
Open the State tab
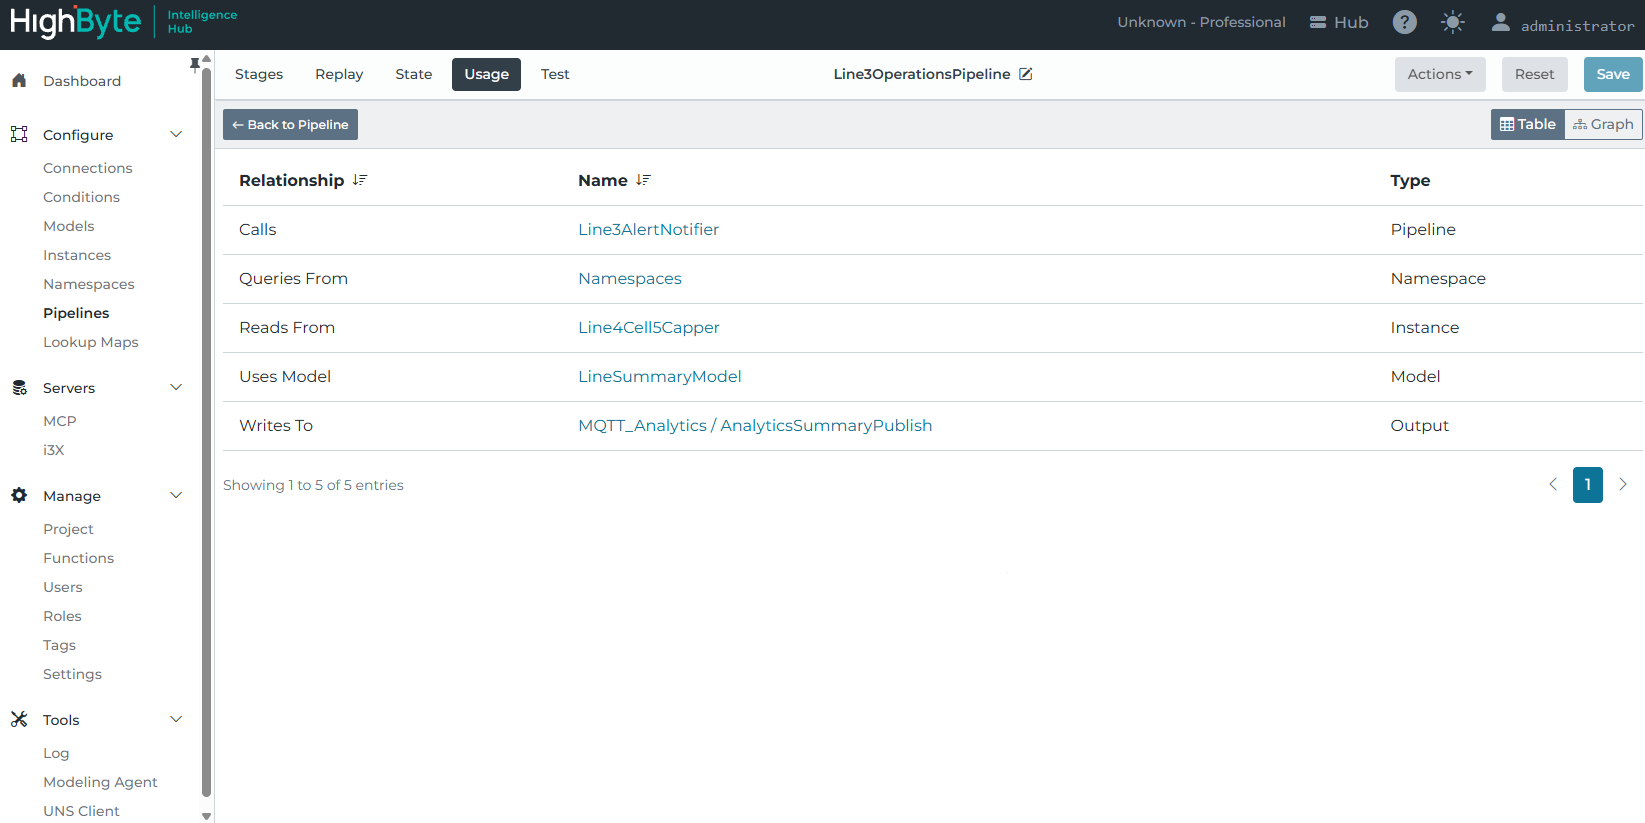coord(414,74)
